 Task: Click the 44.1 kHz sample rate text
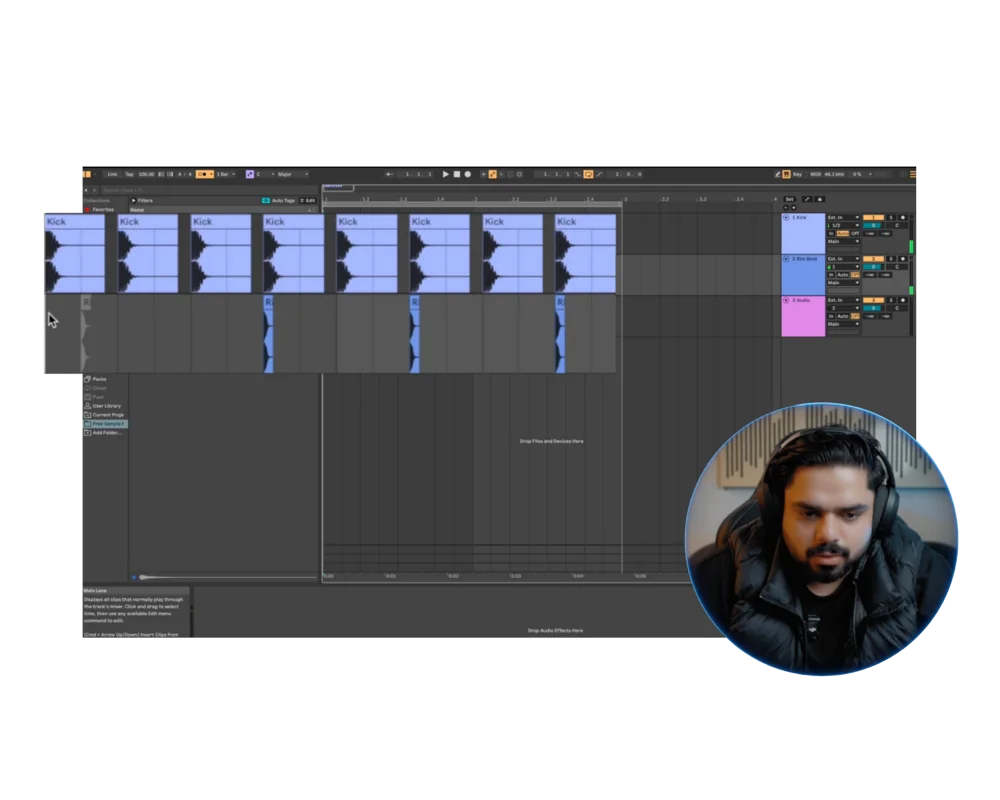pyautogui.click(x=834, y=174)
